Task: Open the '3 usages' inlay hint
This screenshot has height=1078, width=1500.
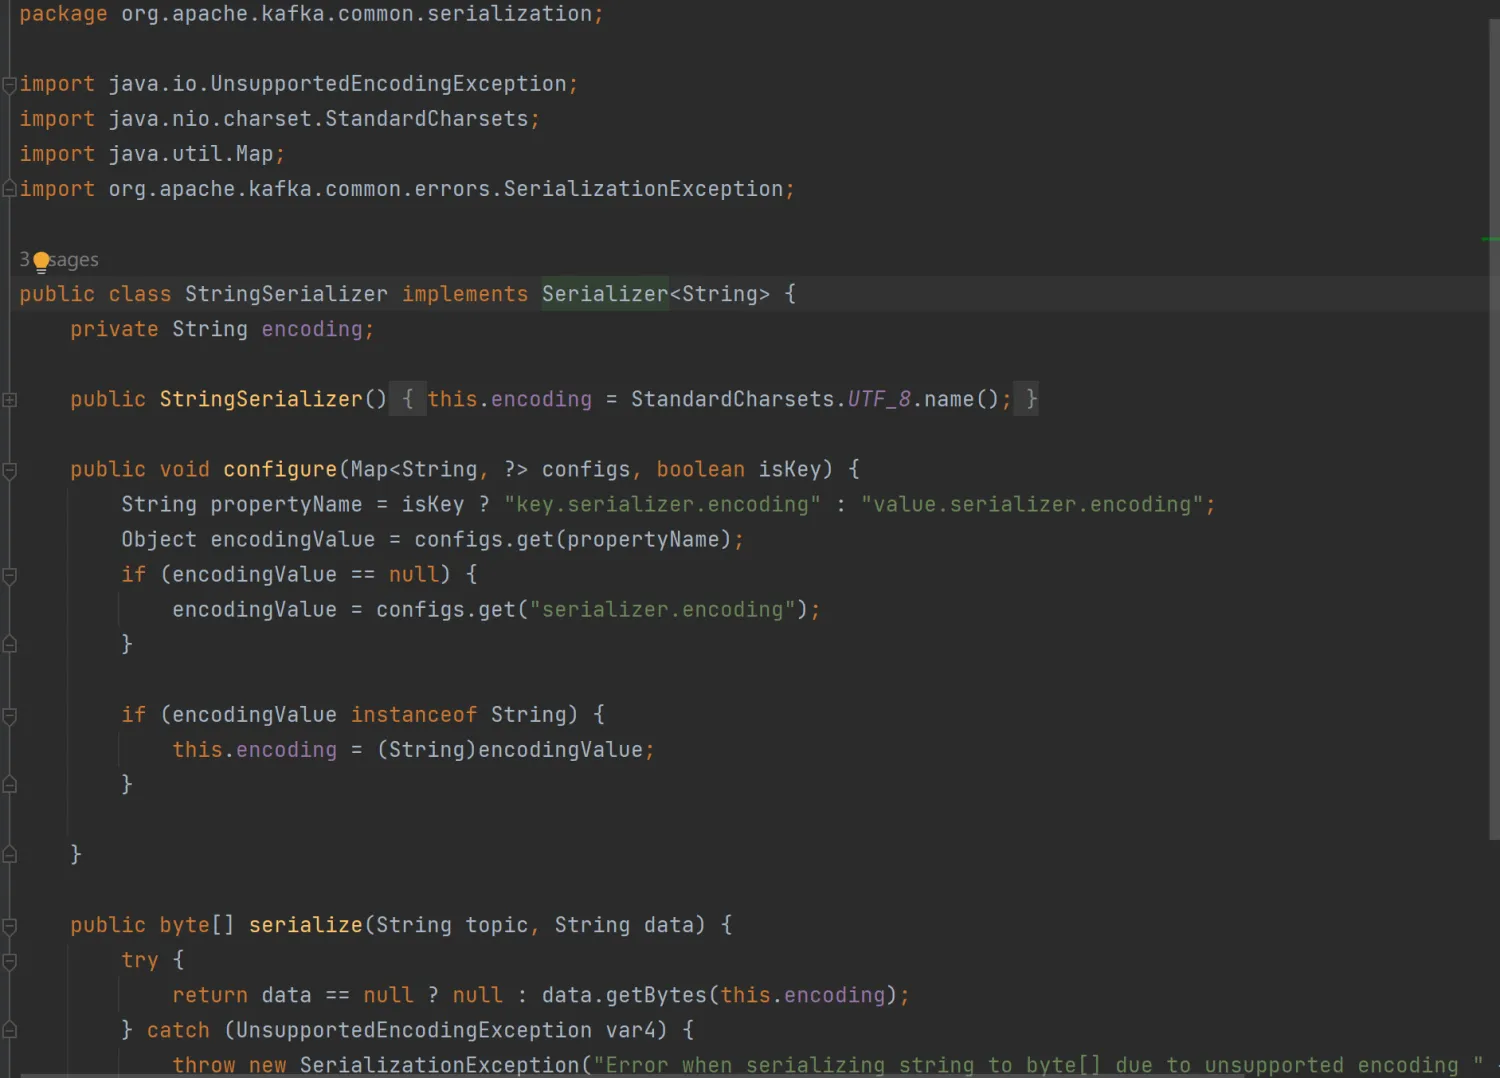Action: pyautogui.click(x=70, y=260)
